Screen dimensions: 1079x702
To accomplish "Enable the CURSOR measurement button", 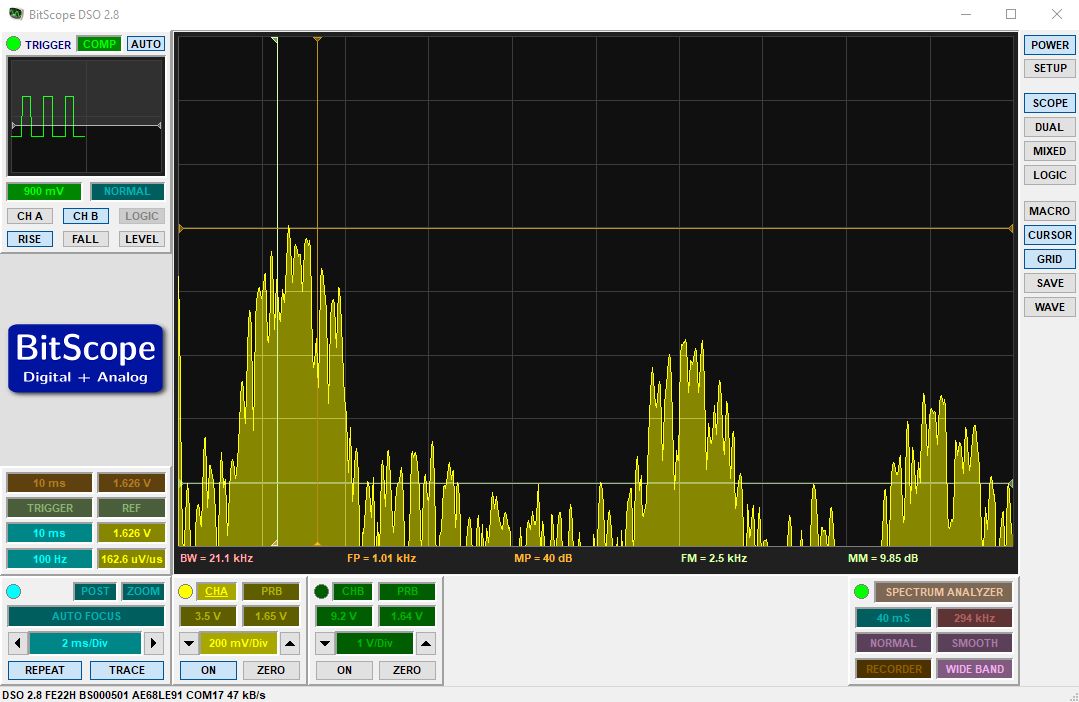I will pos(1049,235).
